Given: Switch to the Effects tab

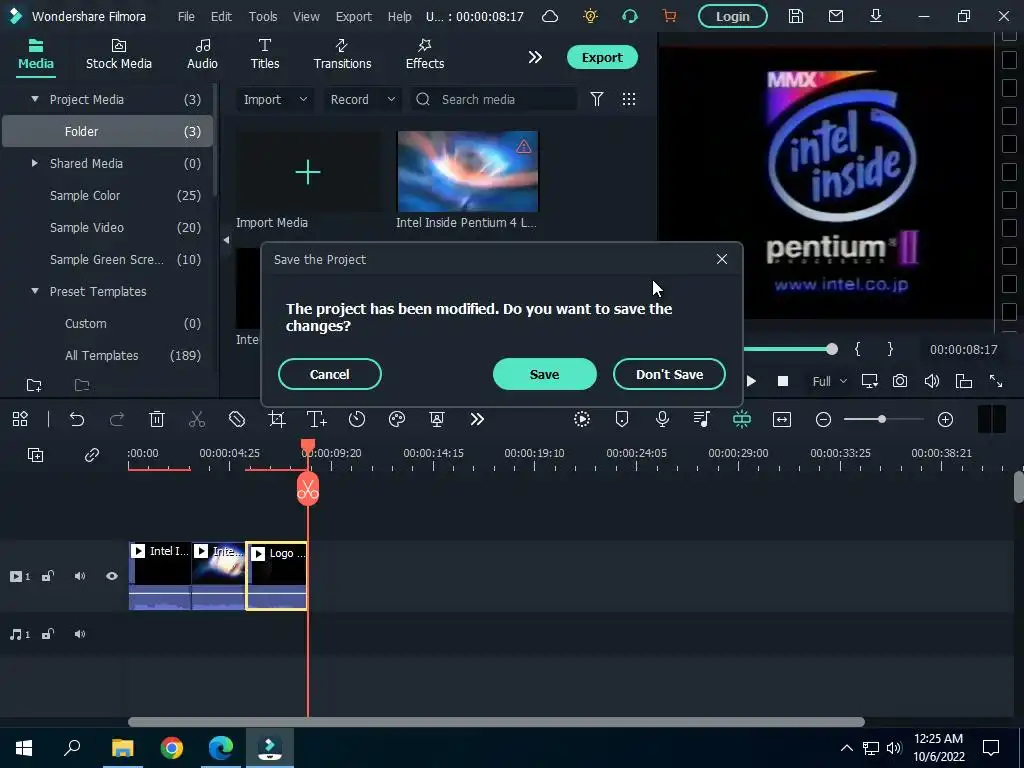Looking at the screenshot, I should click(424, 54).
